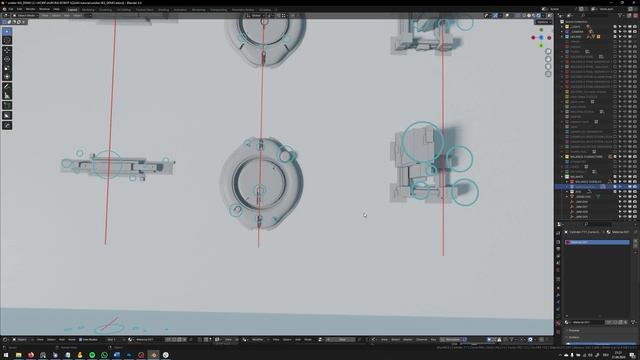Toggle the snapping magnet in viewport header

coord(279,16)
